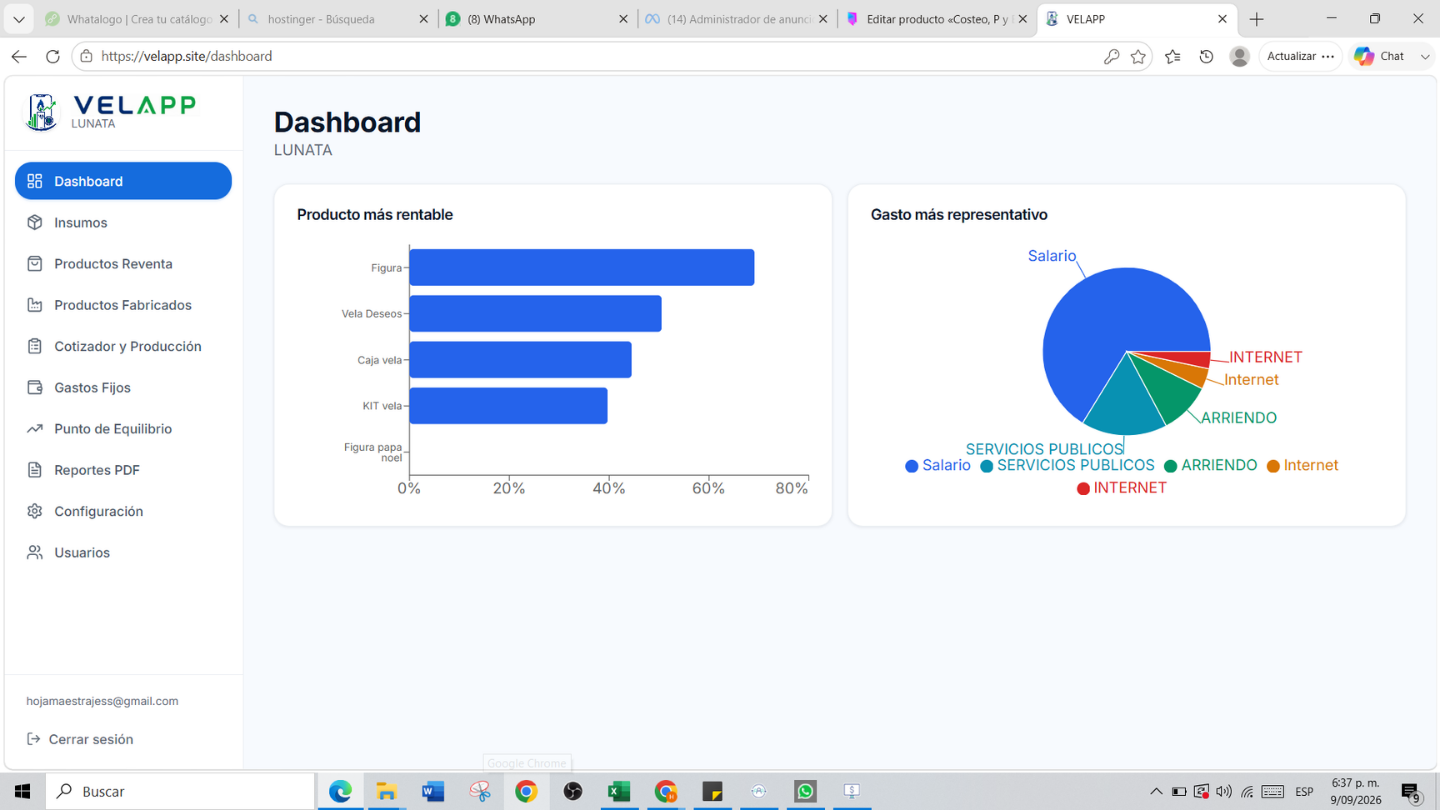The image size is (1440, 810).
Task: Select the Dashboard sidebar item
Action: 123,181
